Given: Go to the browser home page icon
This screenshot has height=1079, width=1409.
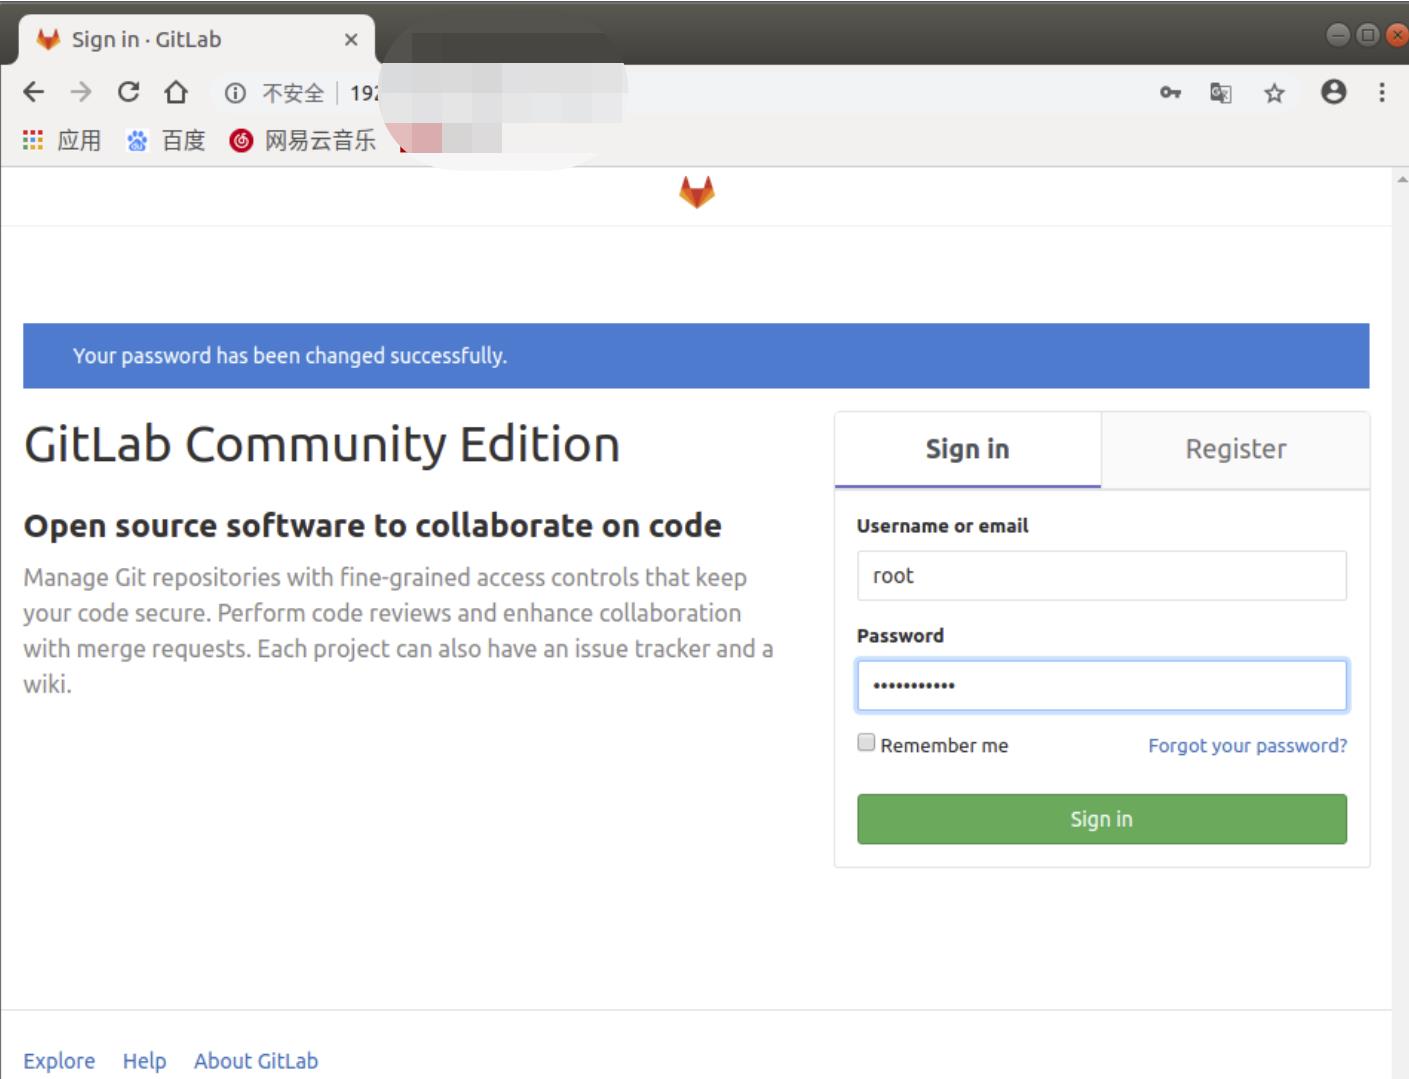Looking at the screenshot, I should (176, 92).
